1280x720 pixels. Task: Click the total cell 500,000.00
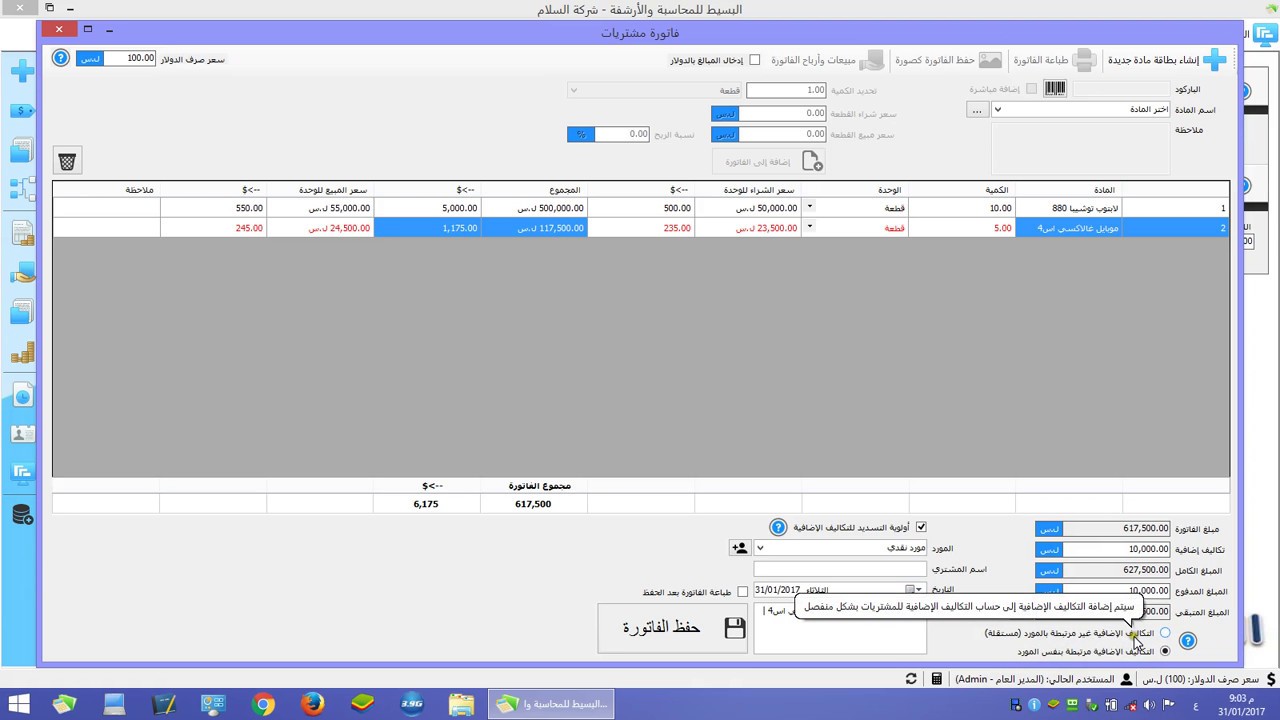(x=534, y=208)
